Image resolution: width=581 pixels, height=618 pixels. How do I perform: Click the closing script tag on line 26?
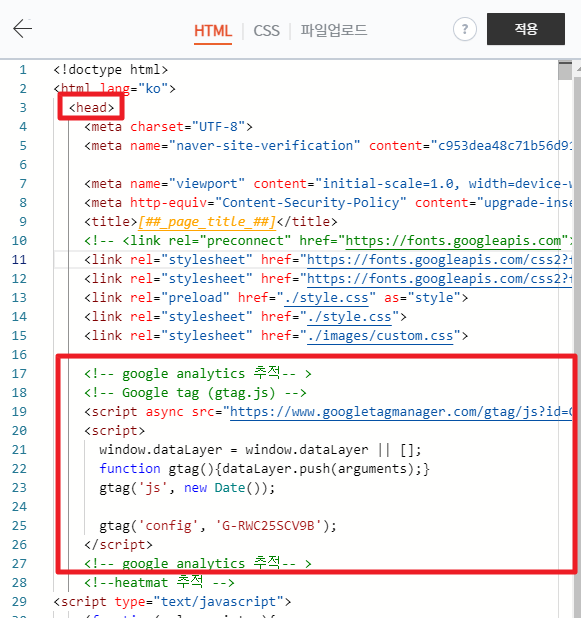click(x=118, y=545)
